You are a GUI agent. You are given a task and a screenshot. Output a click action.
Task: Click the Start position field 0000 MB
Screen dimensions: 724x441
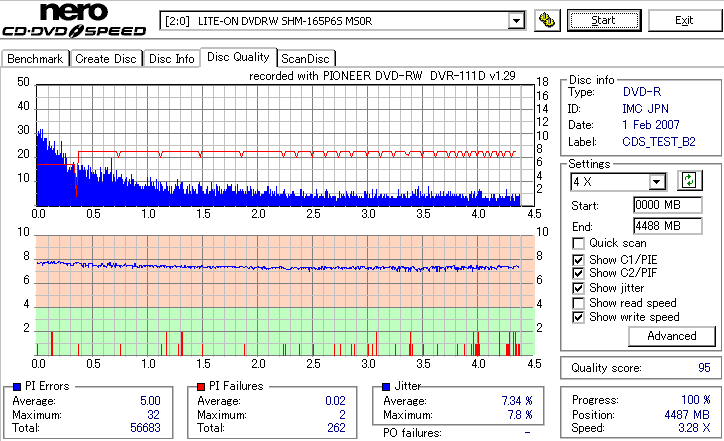668,205
